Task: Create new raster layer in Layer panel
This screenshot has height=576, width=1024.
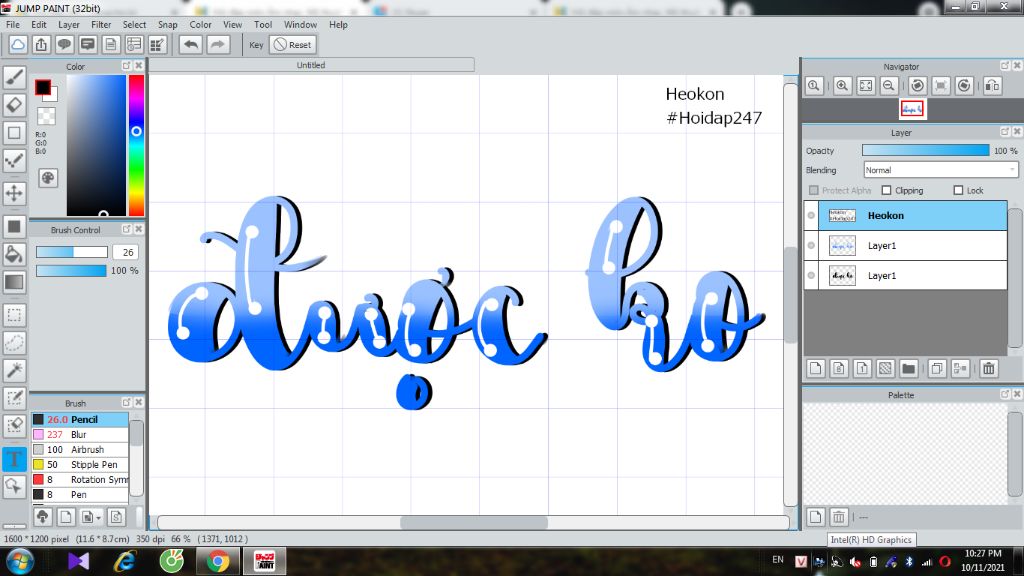Action: point(816,368)
